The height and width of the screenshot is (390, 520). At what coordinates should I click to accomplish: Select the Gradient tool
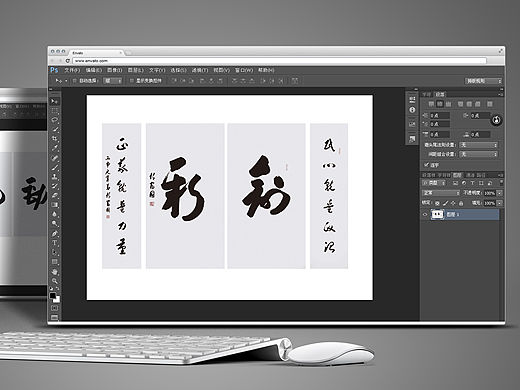pyautogui.click(x=54, y=205)
